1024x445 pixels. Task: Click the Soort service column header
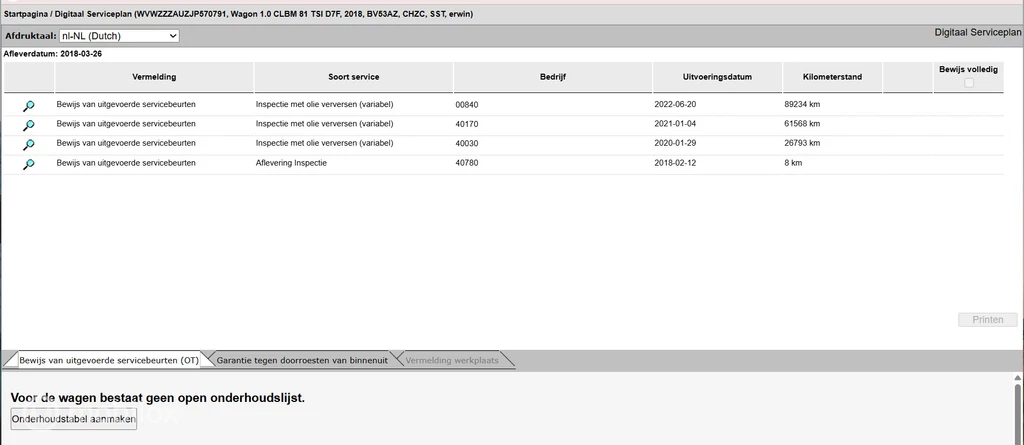click(x=353, y=77)
